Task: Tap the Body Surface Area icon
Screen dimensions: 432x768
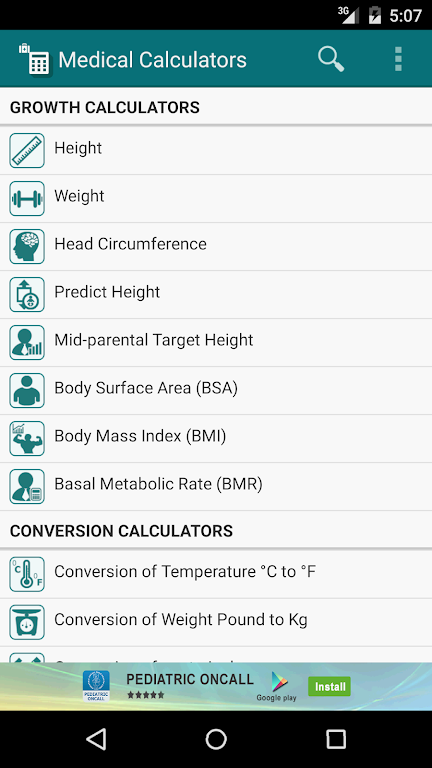Action: point(27,390)
